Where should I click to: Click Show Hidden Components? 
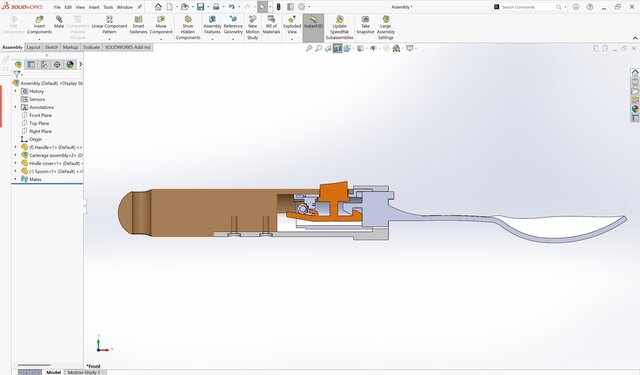point(188,28)
